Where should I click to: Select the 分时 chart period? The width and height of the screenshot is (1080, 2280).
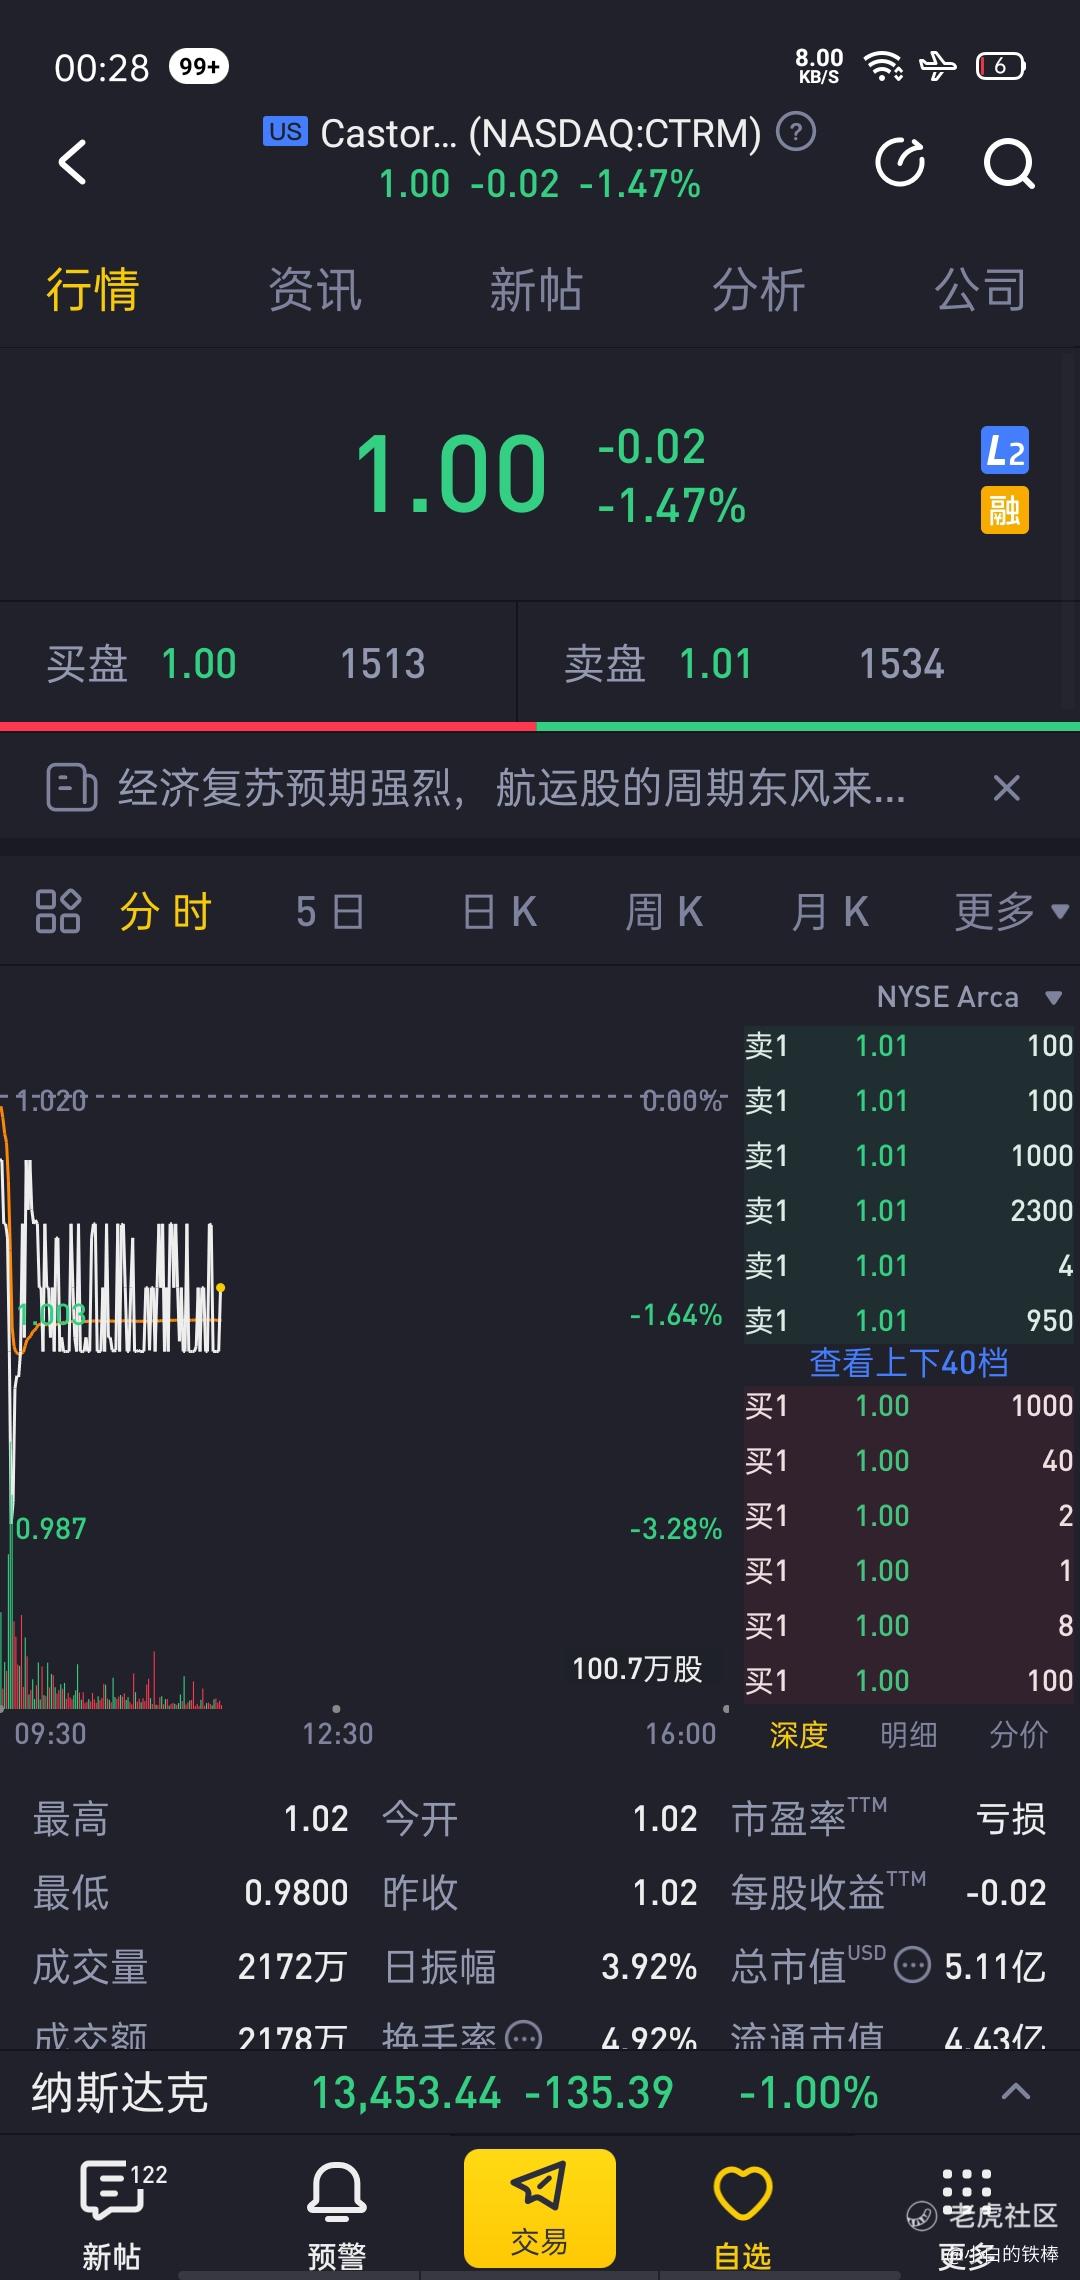166,912
